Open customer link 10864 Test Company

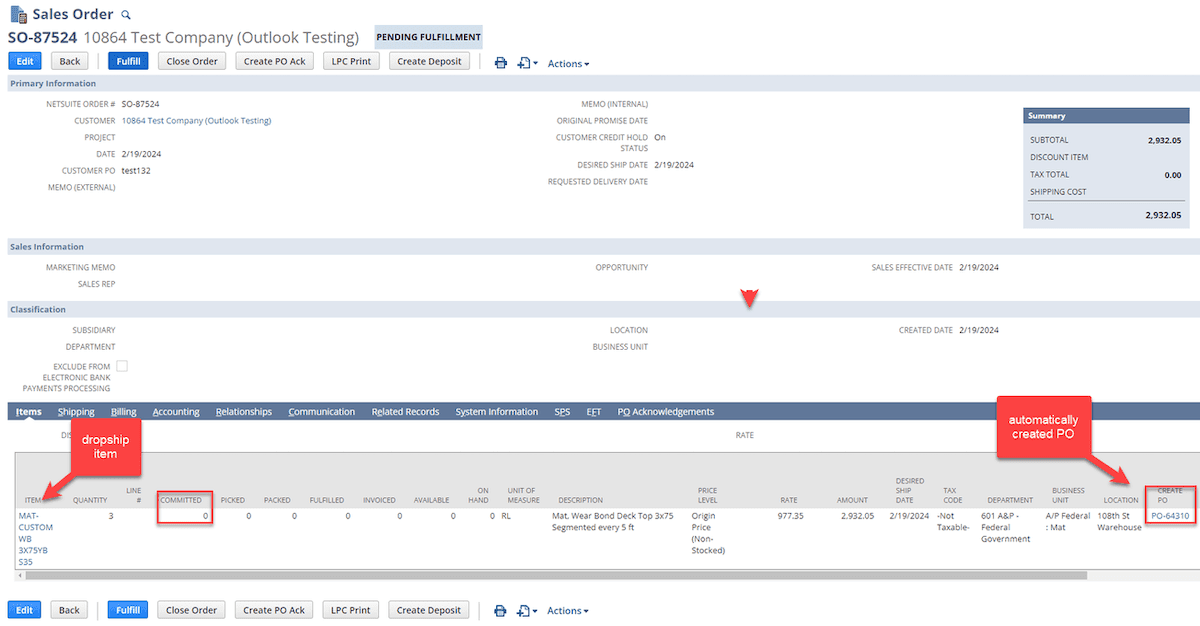[196, 121]
